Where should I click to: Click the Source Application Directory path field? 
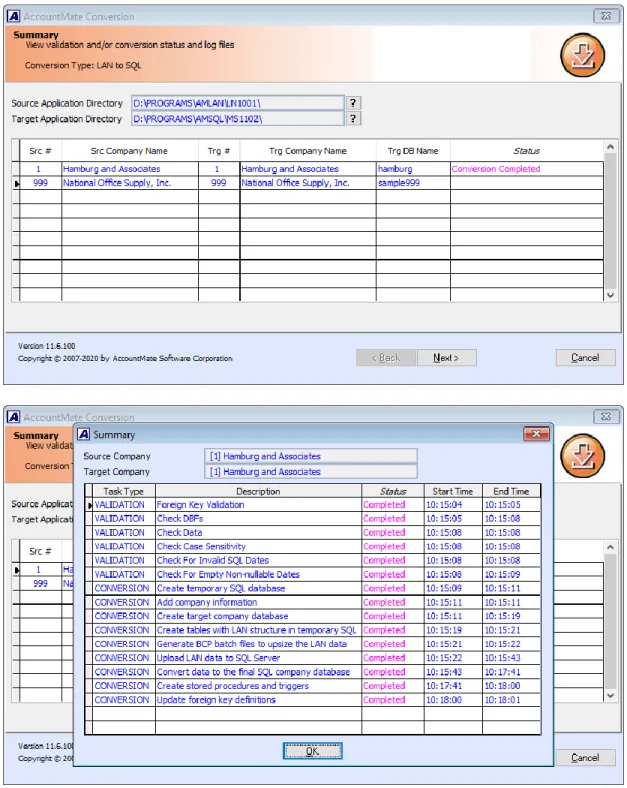238,103
